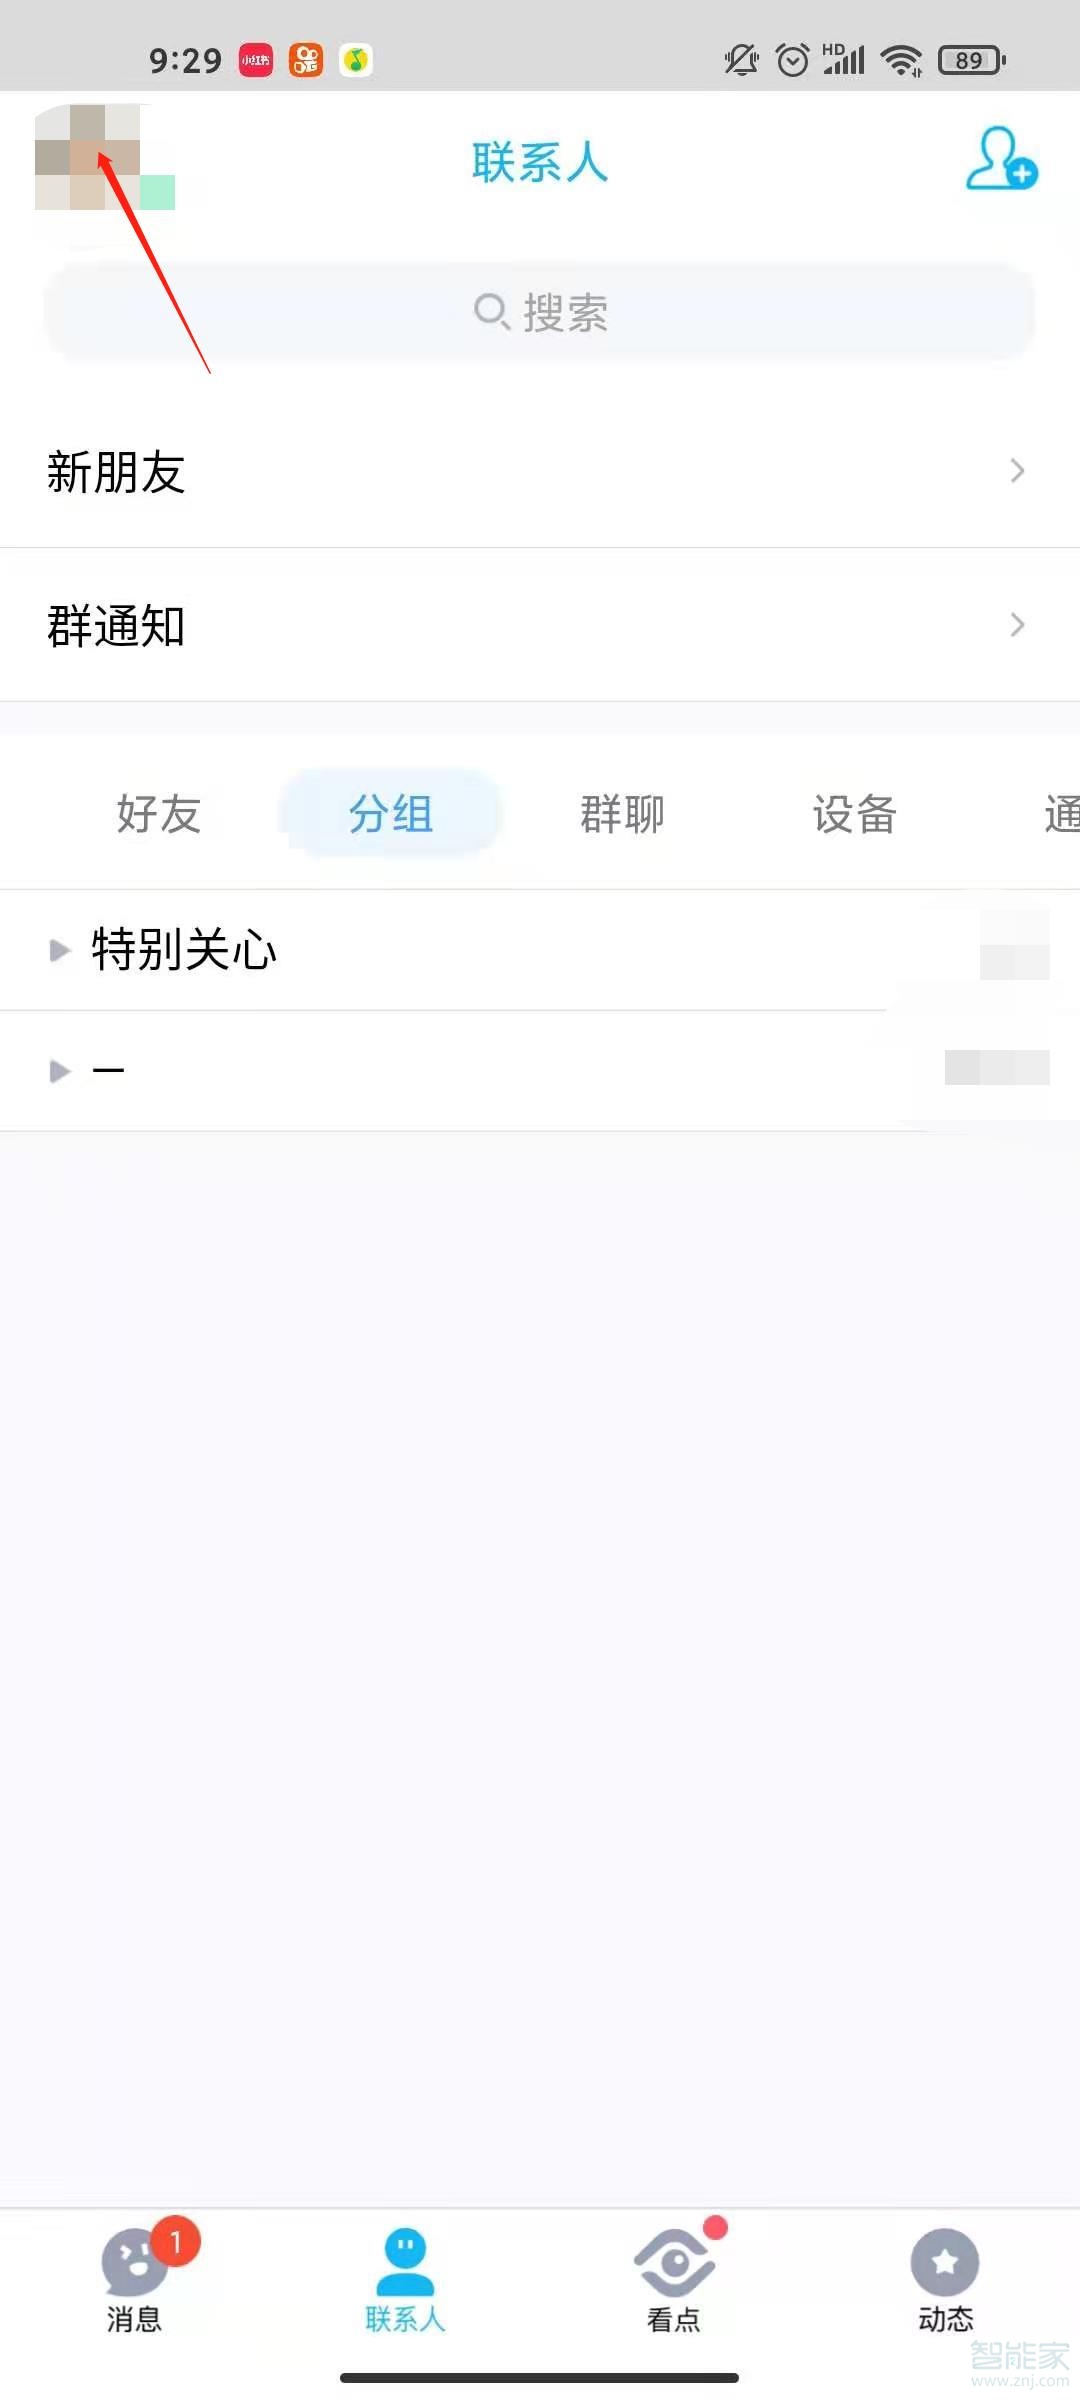This screenshot has width=1080, height=2400.
Task: Switch to the 设备 tab
Action: point(854,814)
